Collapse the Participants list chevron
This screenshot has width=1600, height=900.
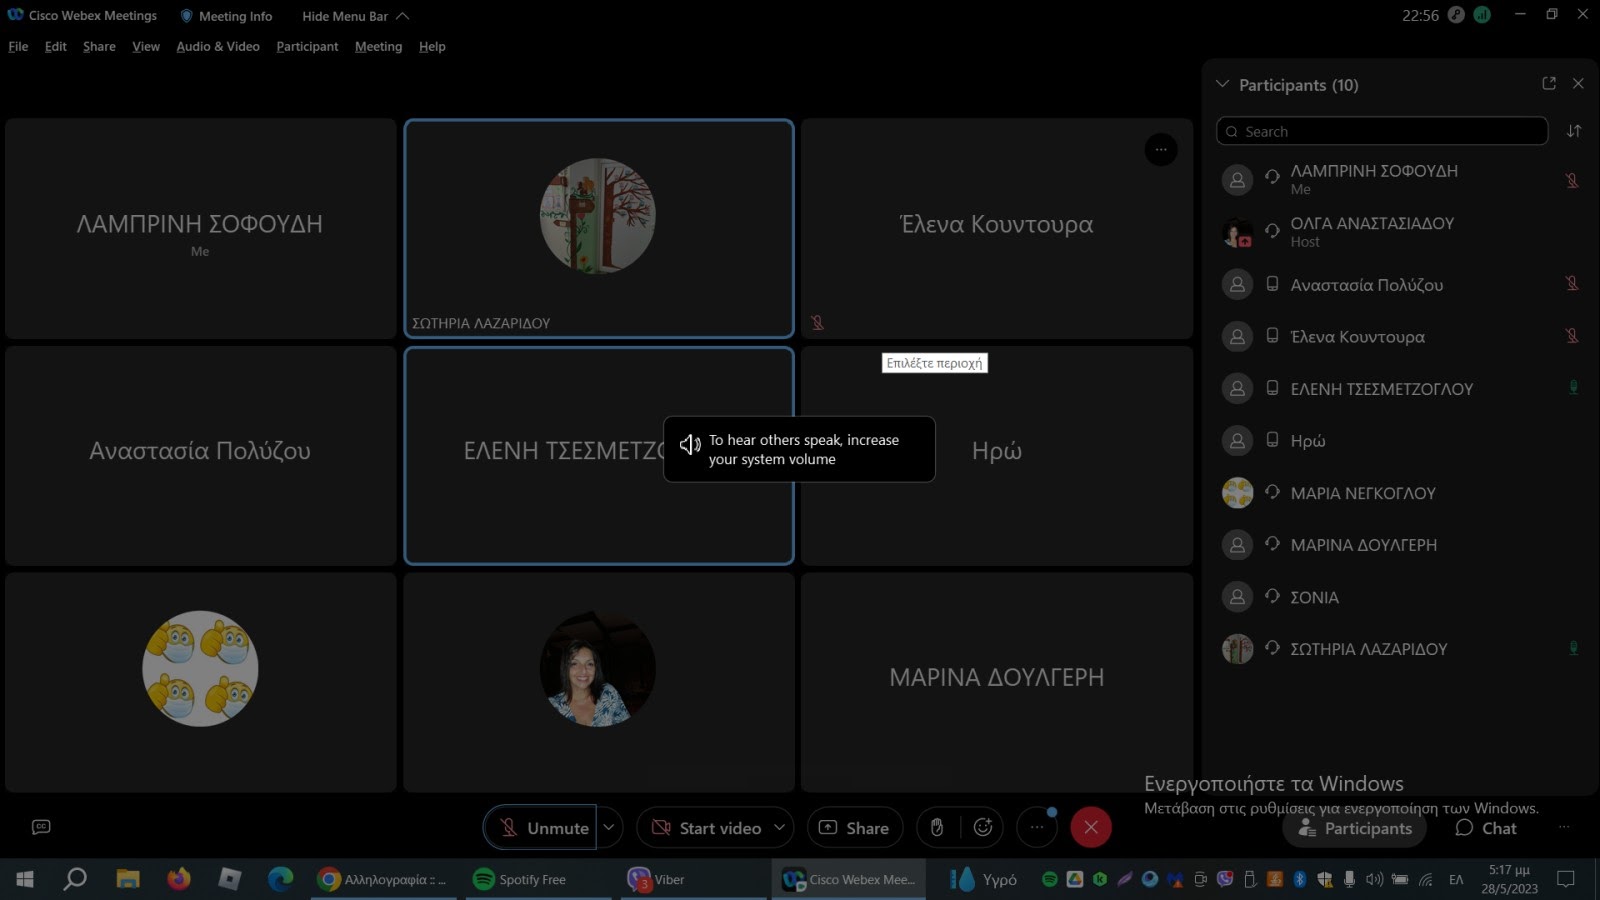(x=1222, y=85)
